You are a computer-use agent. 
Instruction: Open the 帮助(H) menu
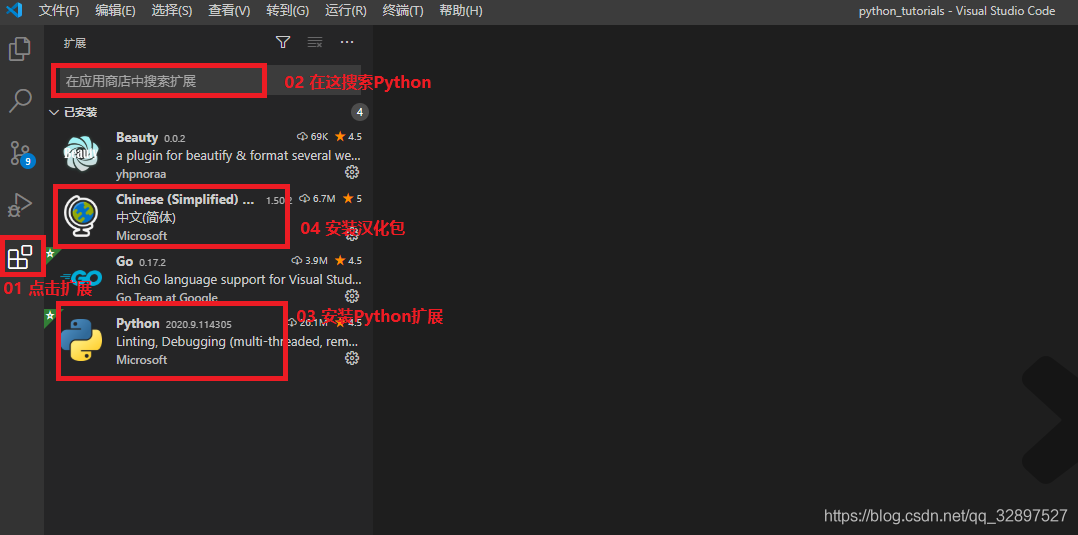tap(461, 11)
